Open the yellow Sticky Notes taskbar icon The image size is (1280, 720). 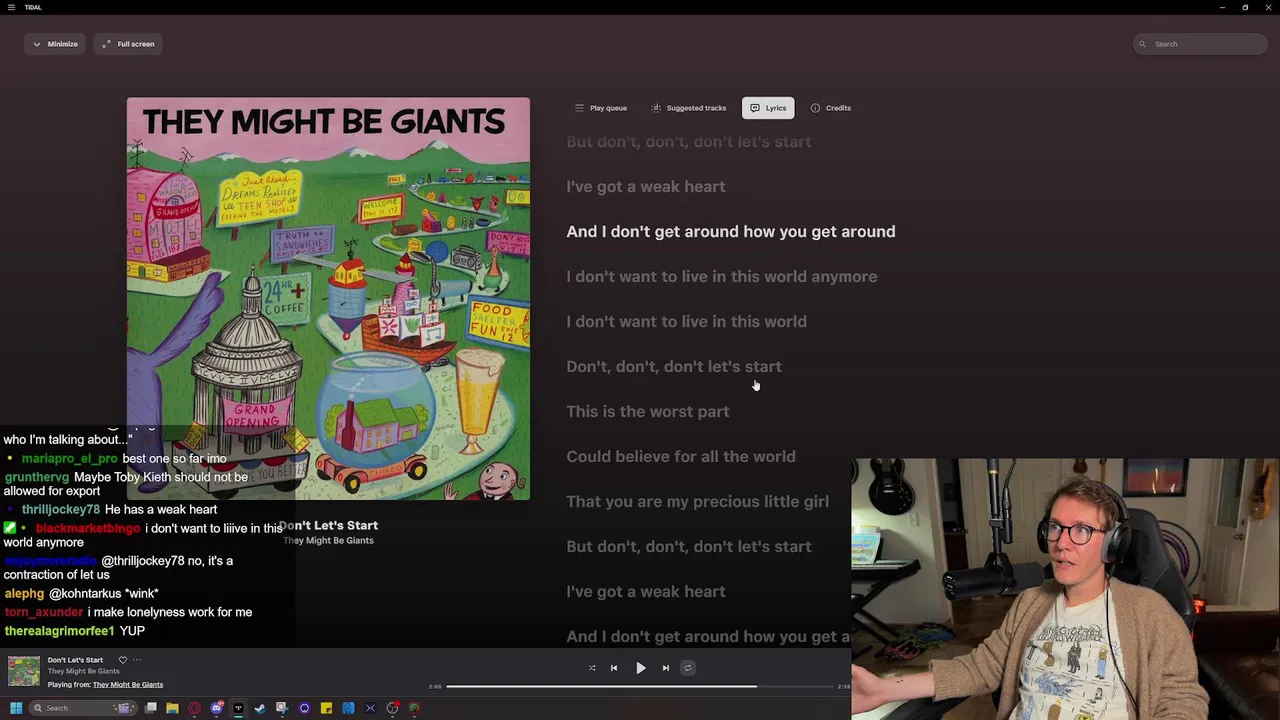click(x=326, y=708)
